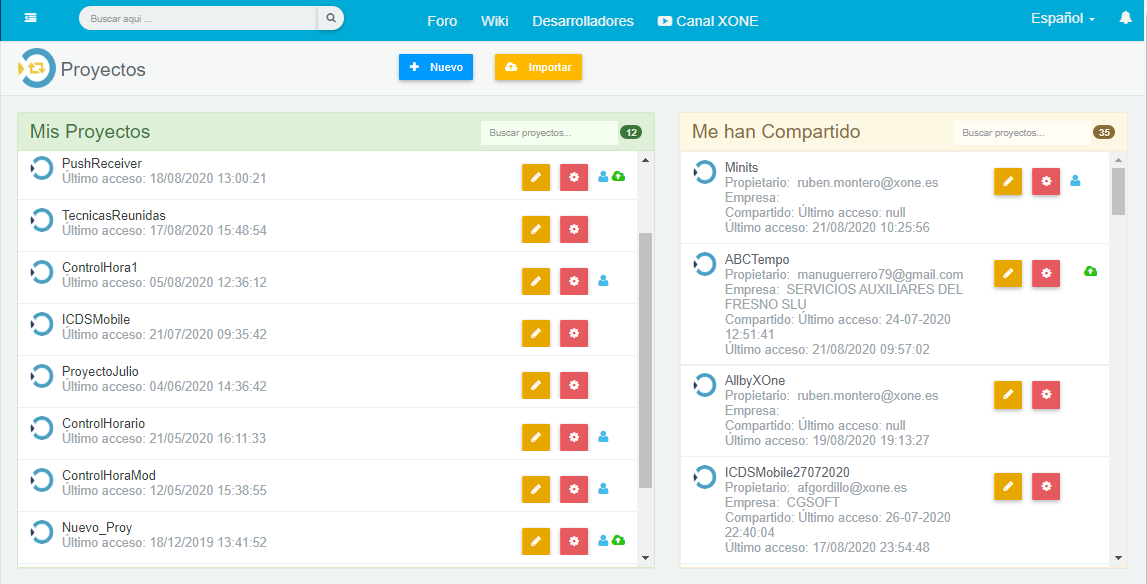Click the 12 projects count badge
The image size is (1147, 584).
[631, 132]
